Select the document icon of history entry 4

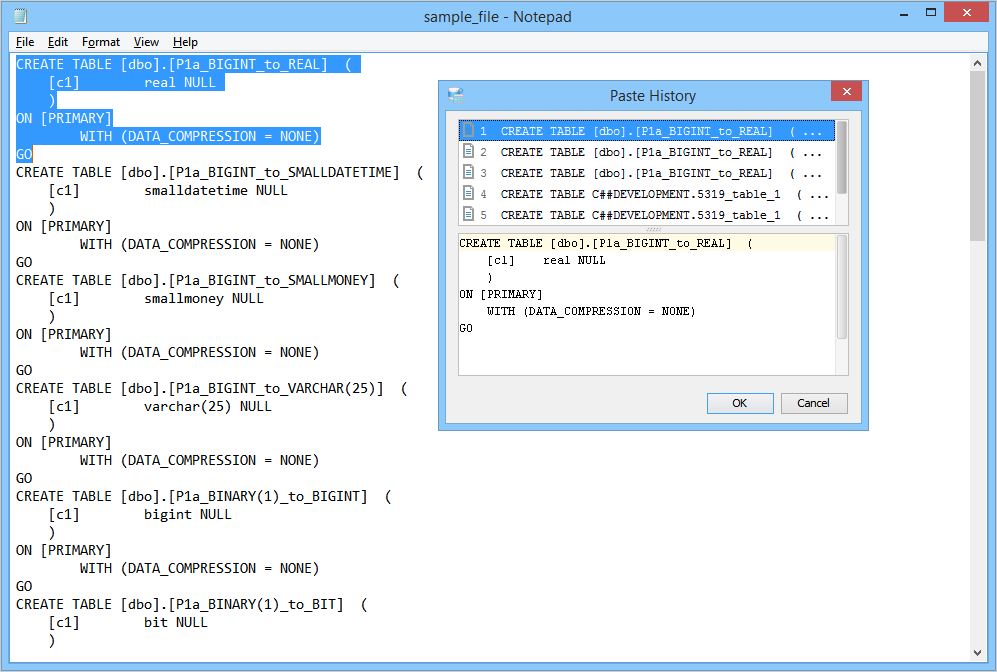click(469, 193)
